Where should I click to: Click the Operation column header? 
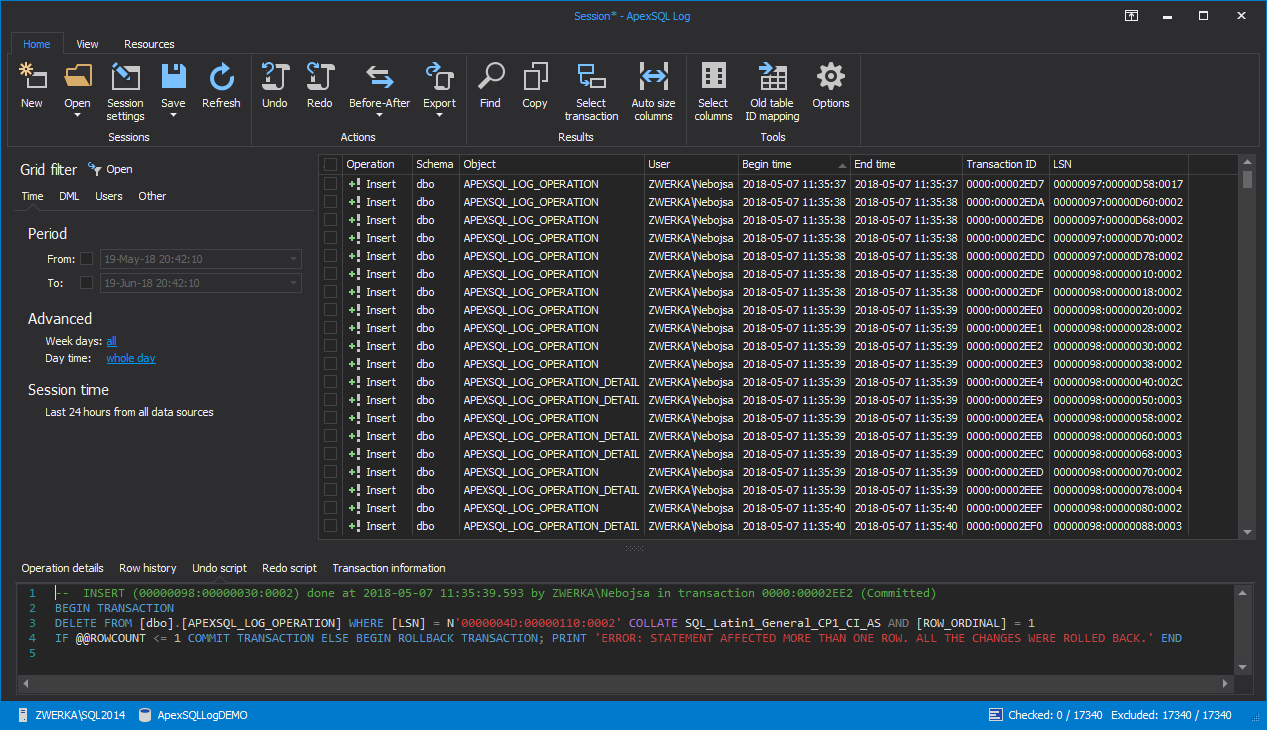click(x=377, y=164)
